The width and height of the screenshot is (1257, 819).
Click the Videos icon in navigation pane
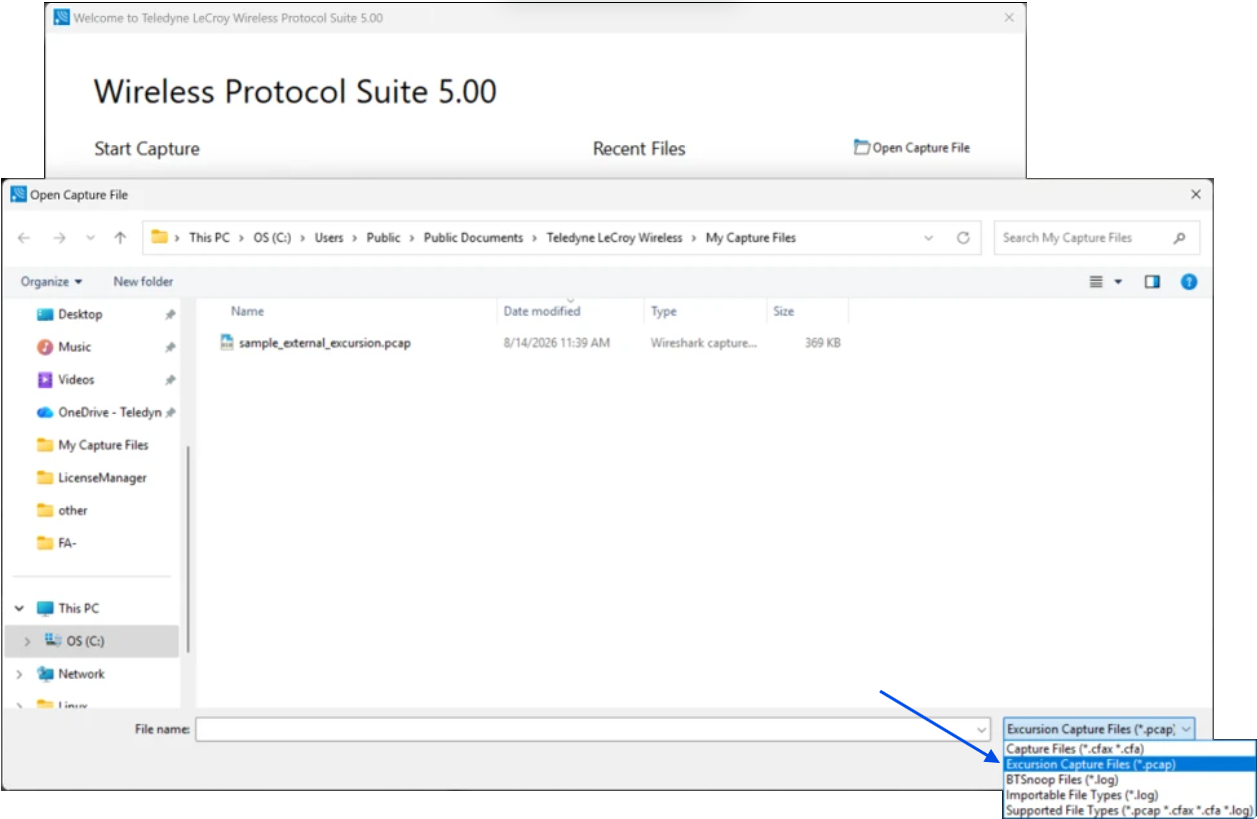coord(45,380)
